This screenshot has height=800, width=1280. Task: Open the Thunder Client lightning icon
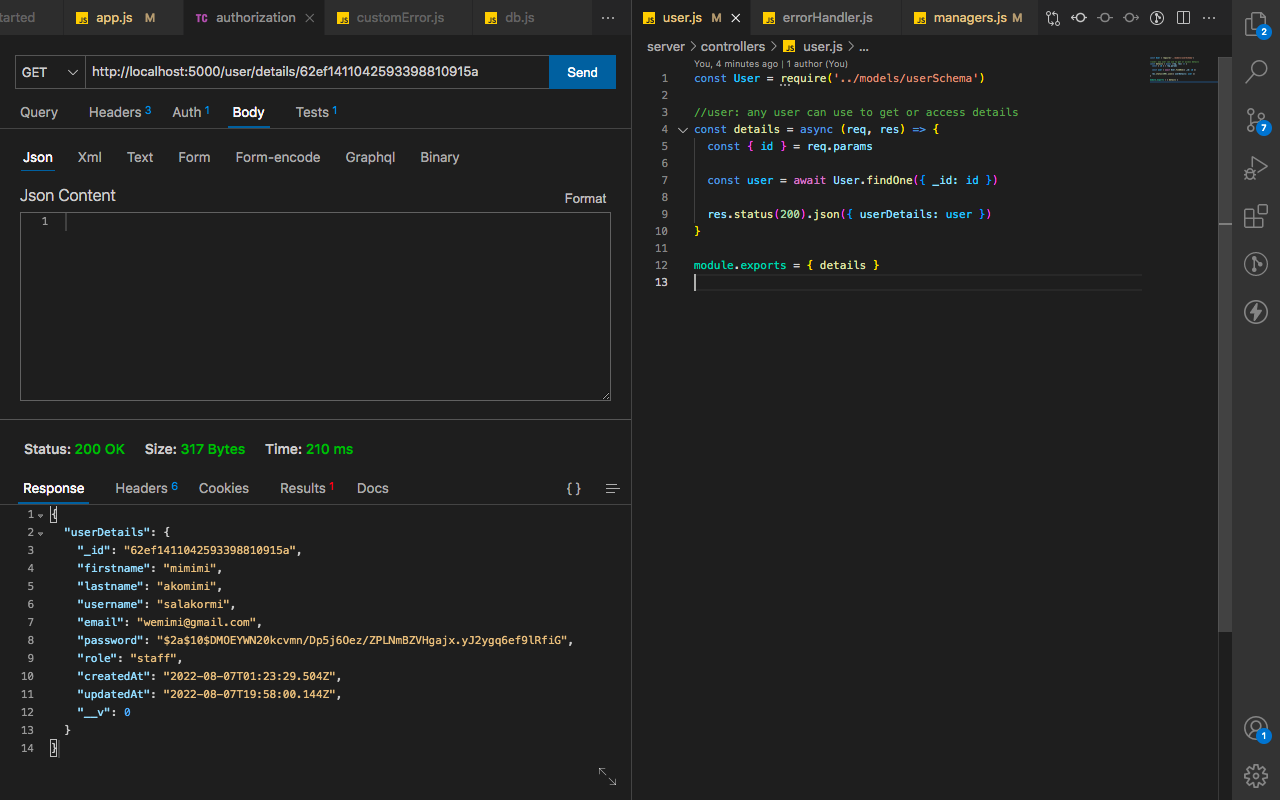(1256, 312)
